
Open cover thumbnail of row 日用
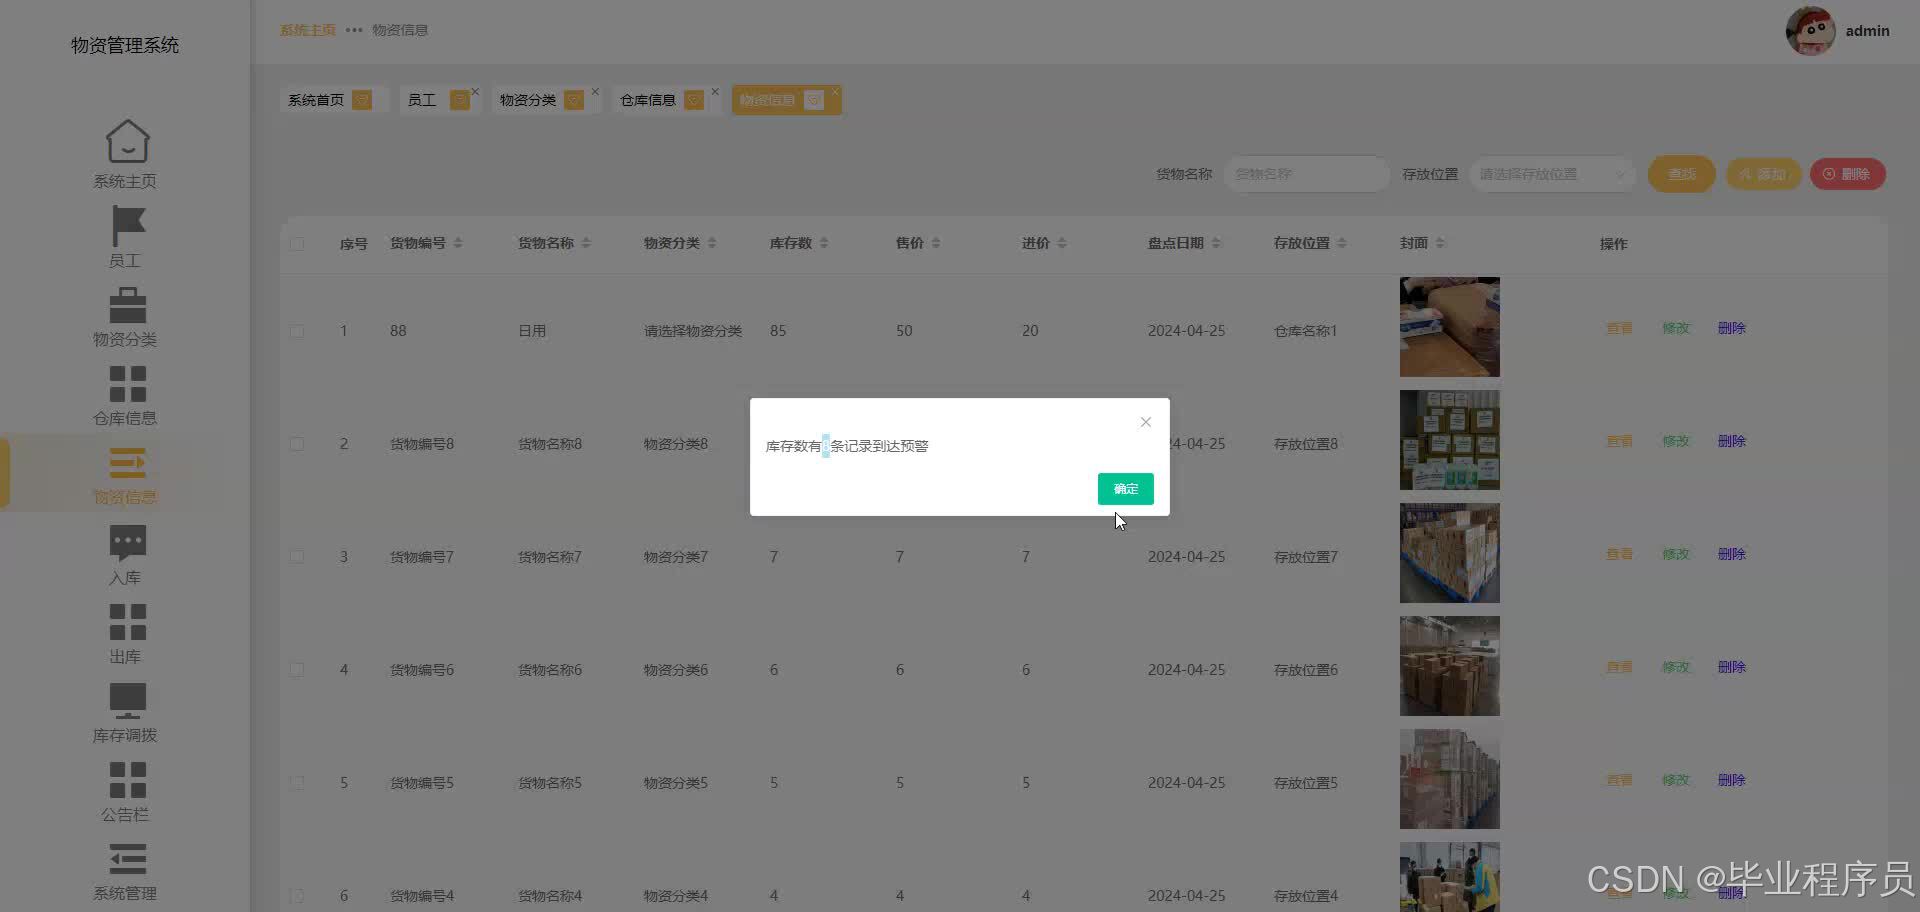(1450, 327)
